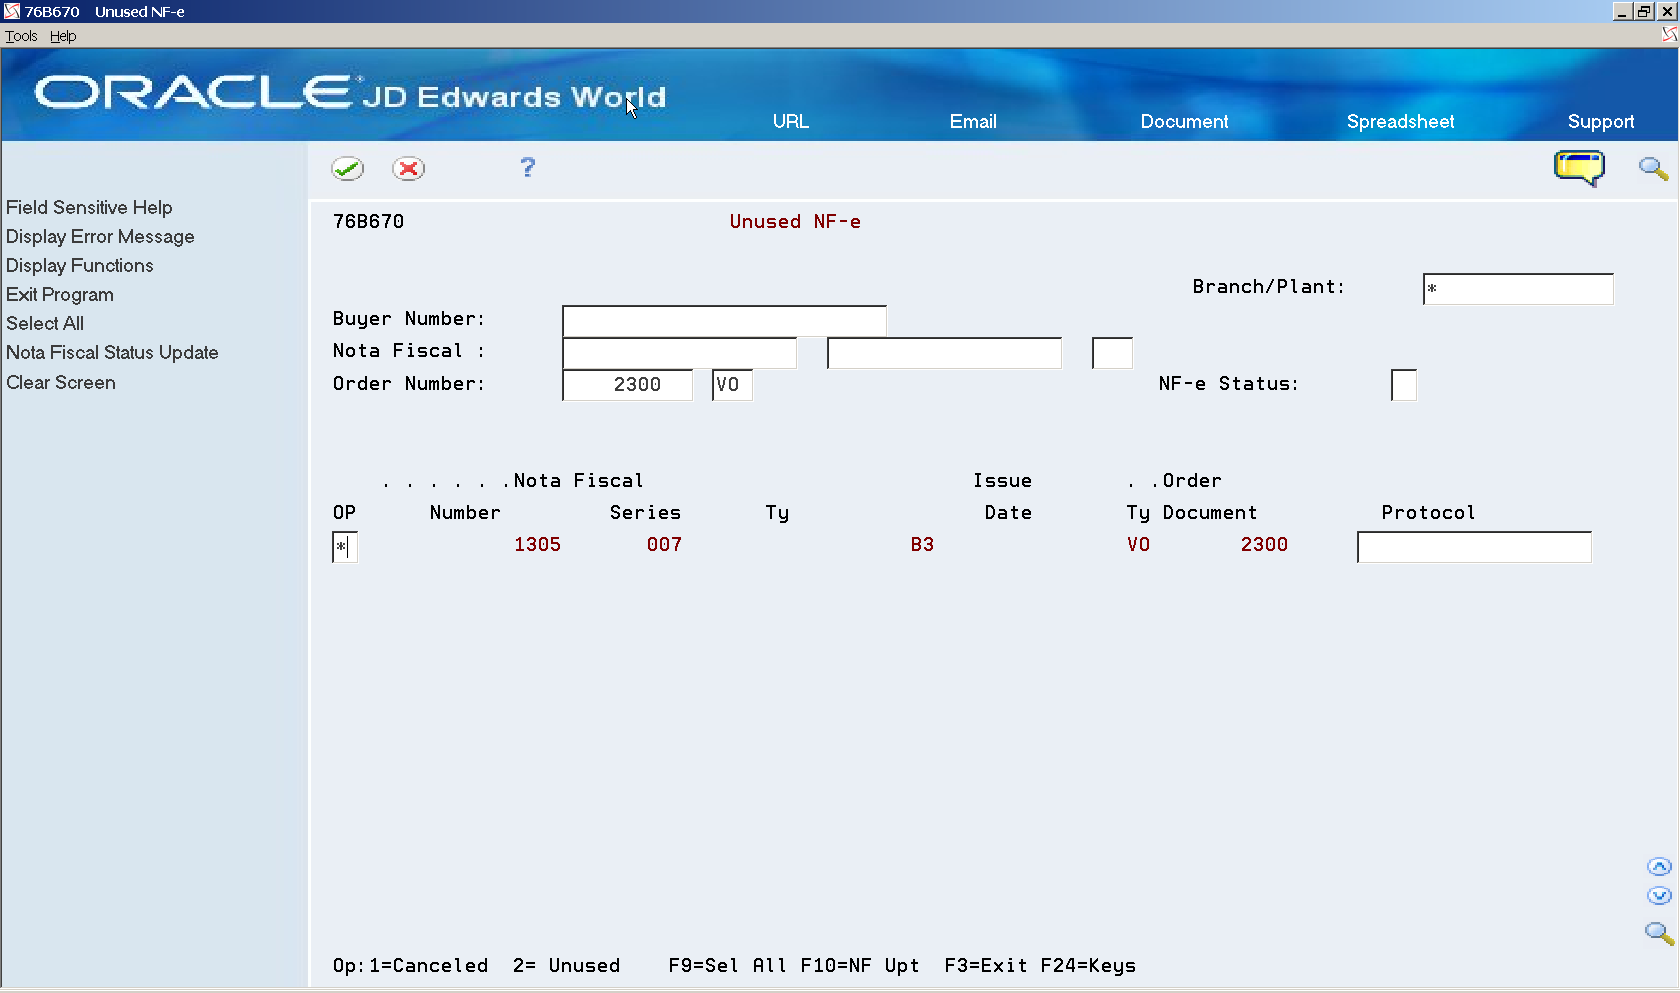The width and height of the screenshot is (1680, 993).
Task: Click order type VO in the row
Action: pyautogui.click(x=1138, y=544)
